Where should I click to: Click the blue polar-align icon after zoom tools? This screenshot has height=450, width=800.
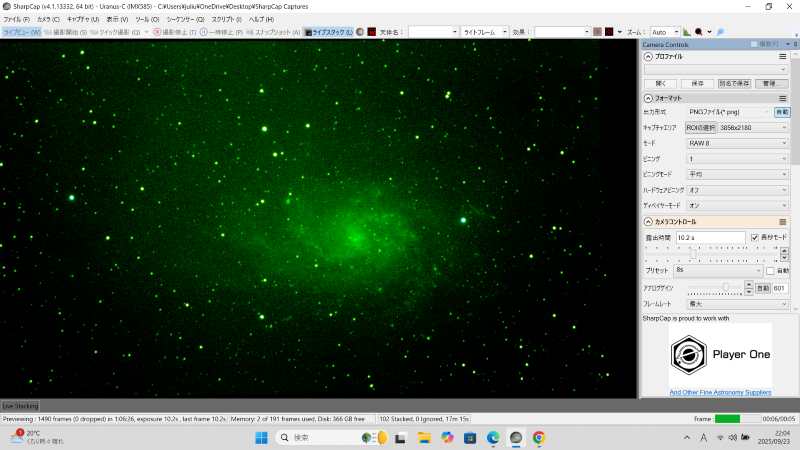pyautogui.click(x=721, y=32)
